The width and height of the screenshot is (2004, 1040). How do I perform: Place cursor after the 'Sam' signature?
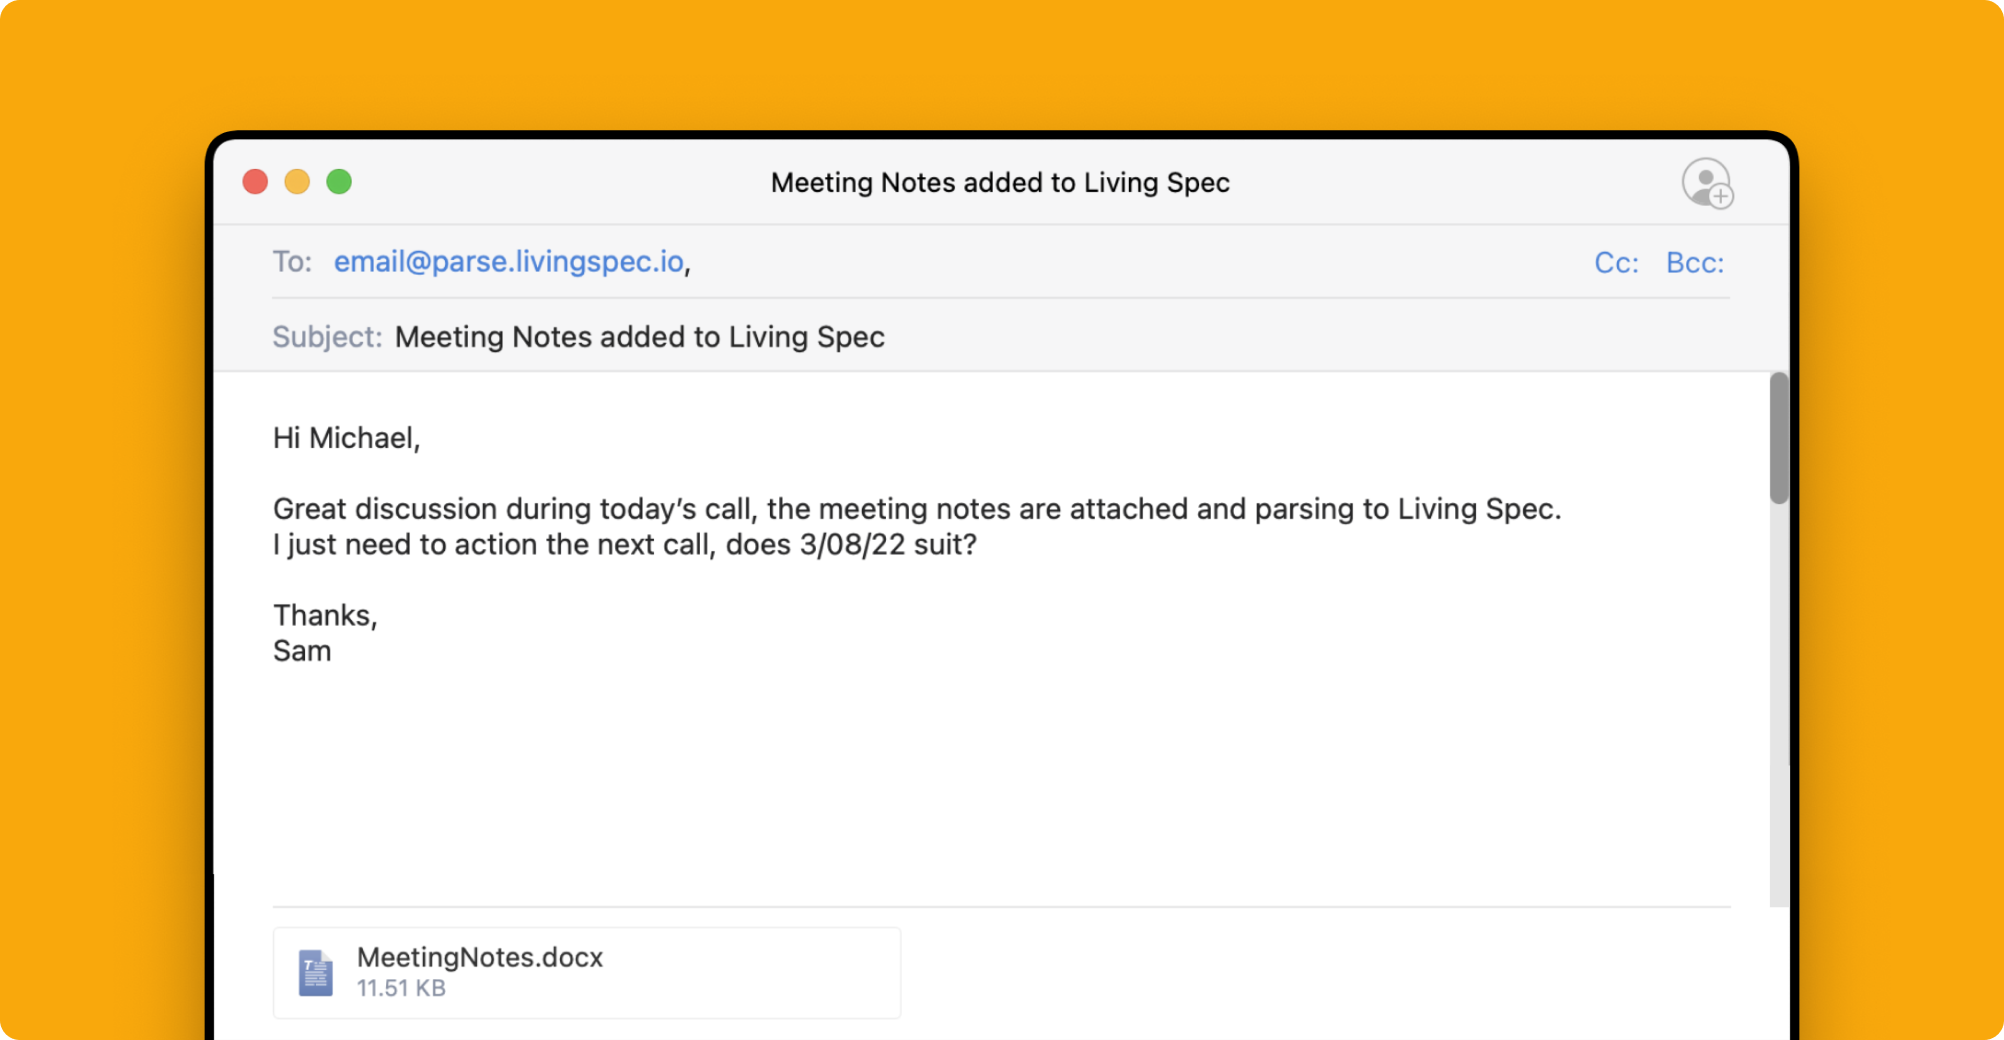tap(333, 651)
